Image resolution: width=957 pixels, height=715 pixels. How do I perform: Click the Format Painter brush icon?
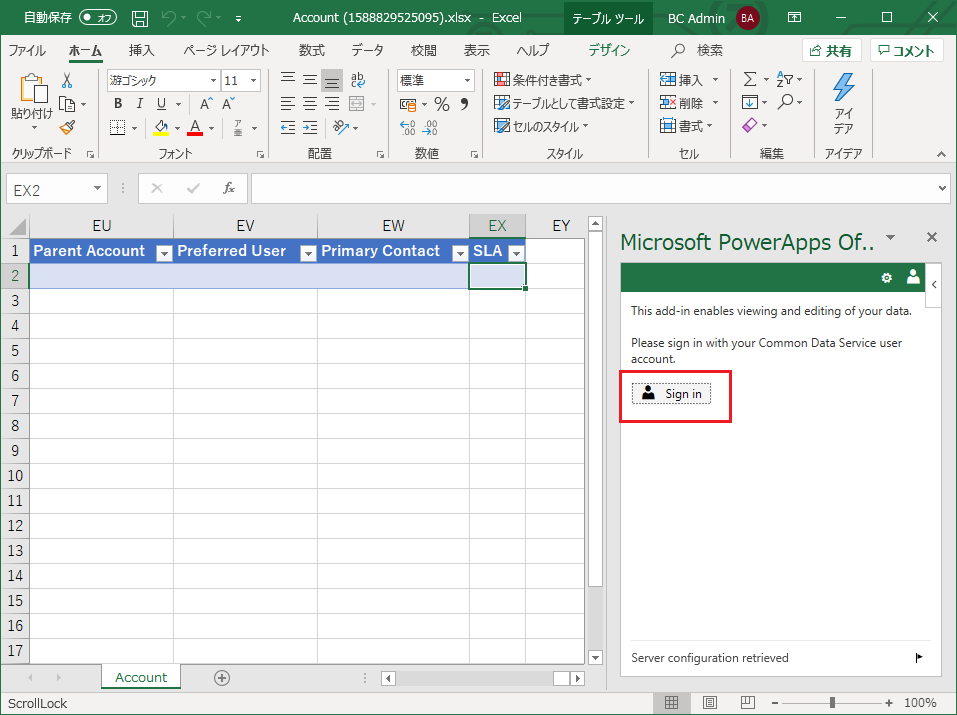(x=67, y=128)
